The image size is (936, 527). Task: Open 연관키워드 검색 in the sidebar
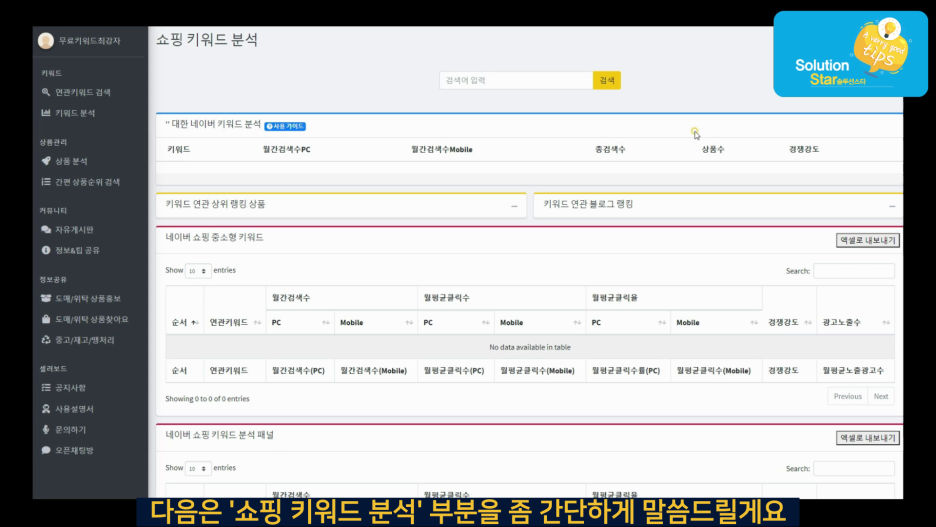pos(83,93)
